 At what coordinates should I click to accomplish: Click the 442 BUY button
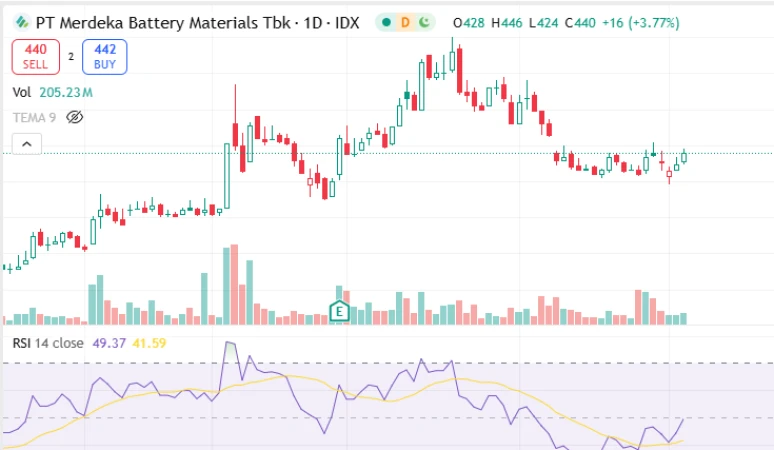[x=105, y=56]
